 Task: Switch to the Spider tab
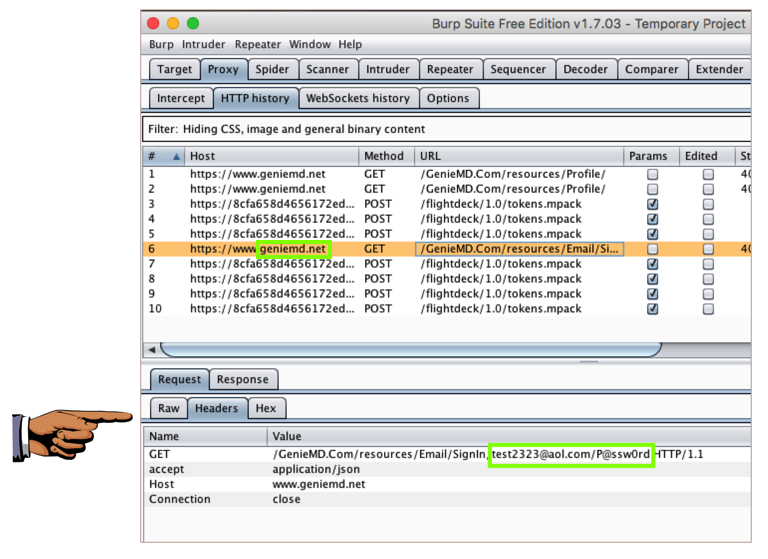coord(272,69)
